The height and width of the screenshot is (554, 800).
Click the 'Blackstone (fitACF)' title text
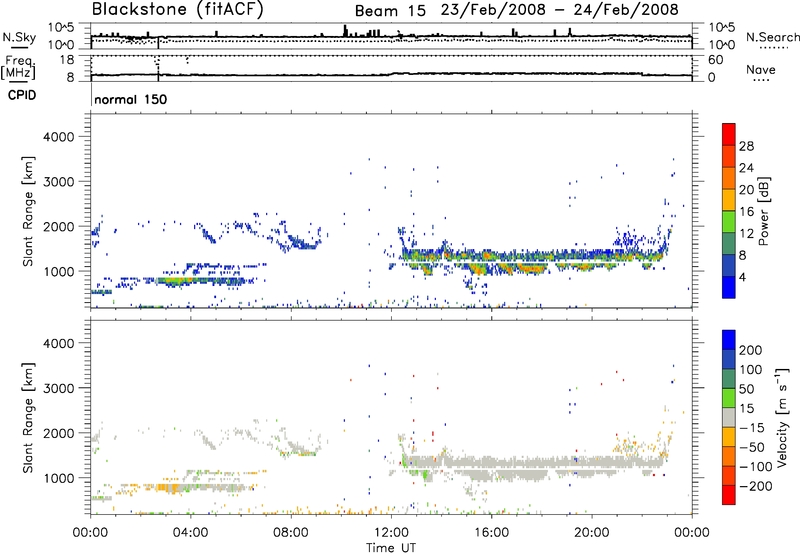click(x=178, y=10)
